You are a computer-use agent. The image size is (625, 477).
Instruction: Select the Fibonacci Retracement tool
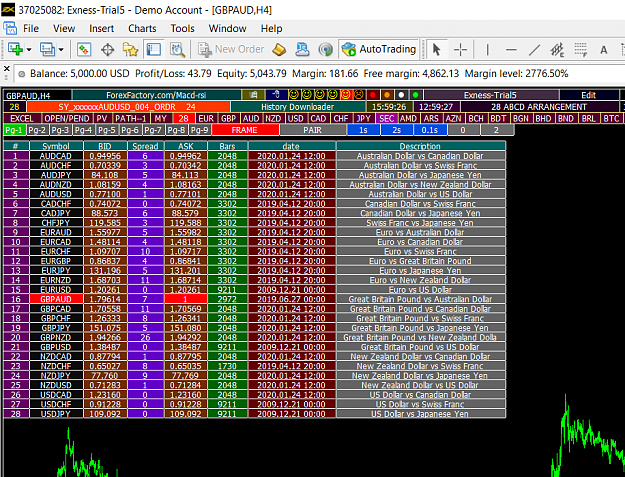pos(581,49)
